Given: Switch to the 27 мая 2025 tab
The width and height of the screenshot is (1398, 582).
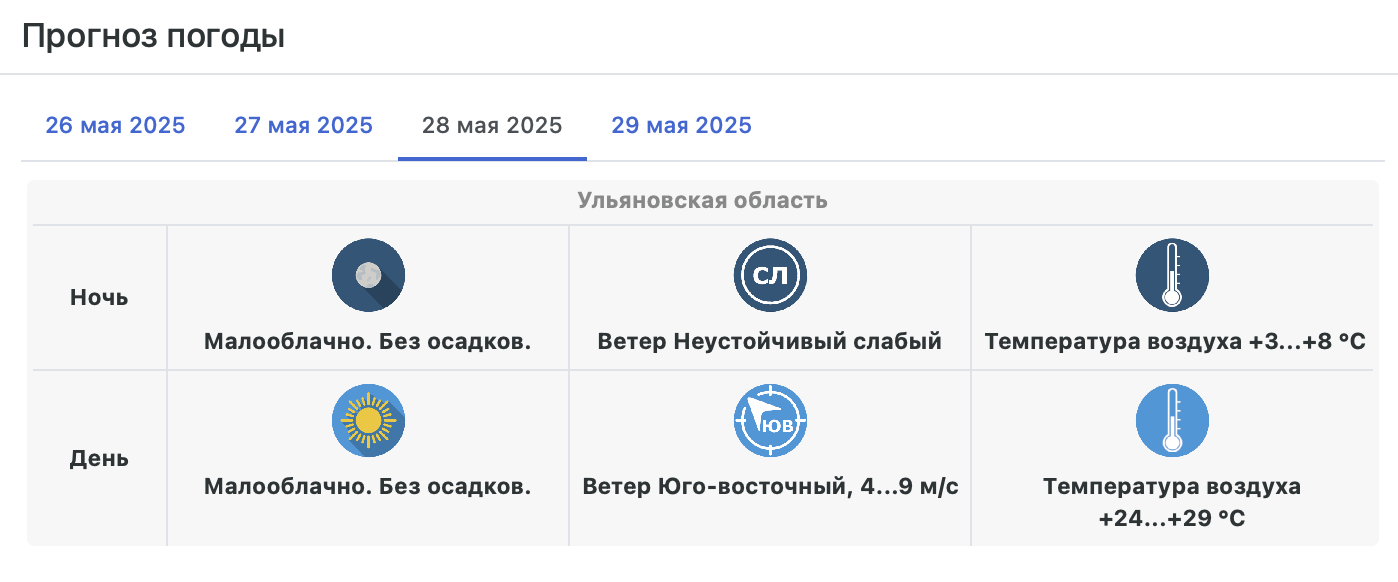Looking at the screenshot, I should pos(304,126).
